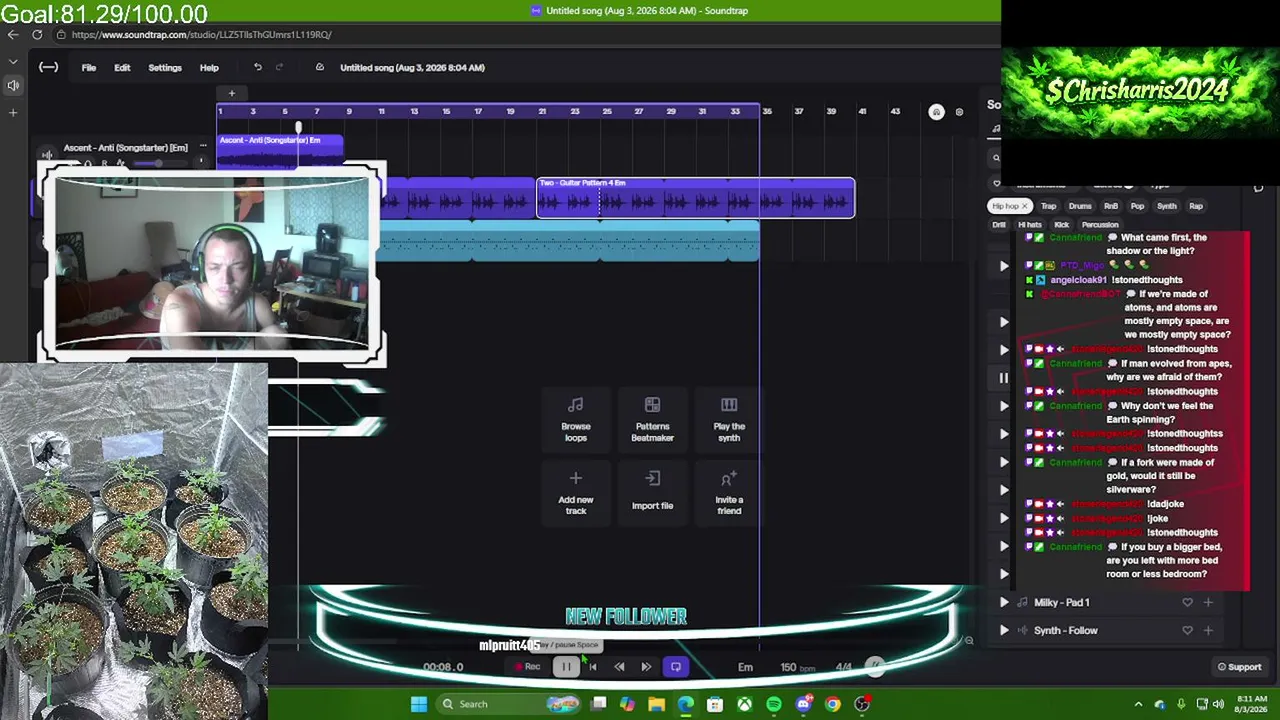Viewport: 1280px width, 720px height.
Task: Open the Edit menu
Action: [122, 67]
